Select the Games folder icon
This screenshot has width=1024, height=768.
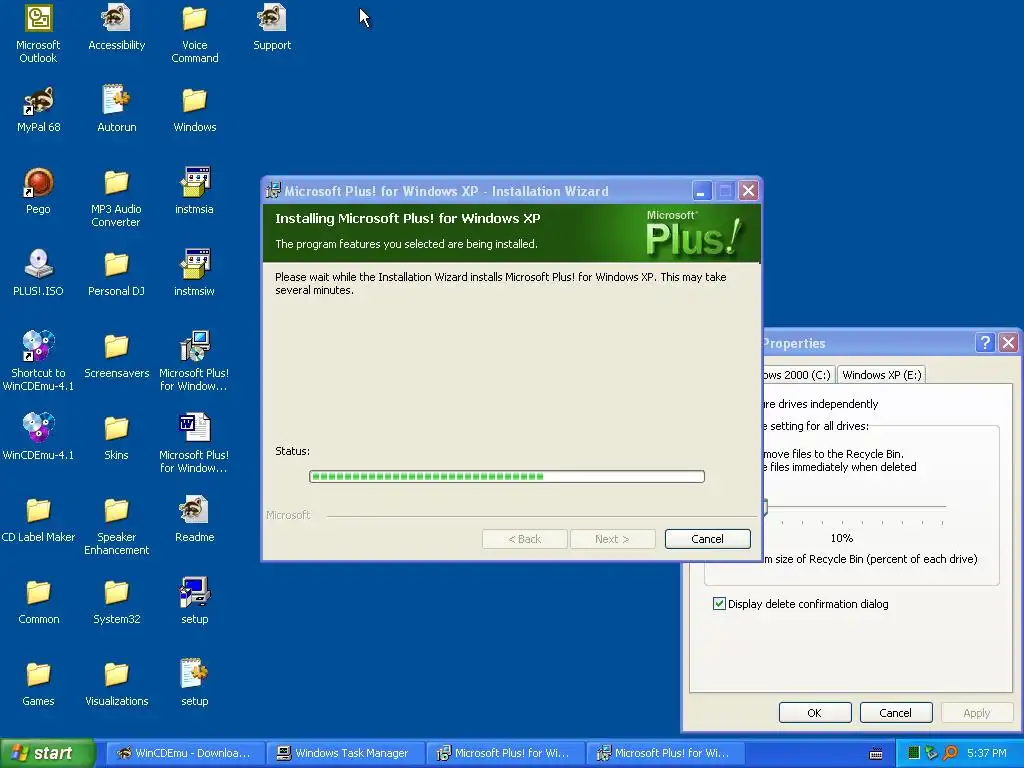38,684
